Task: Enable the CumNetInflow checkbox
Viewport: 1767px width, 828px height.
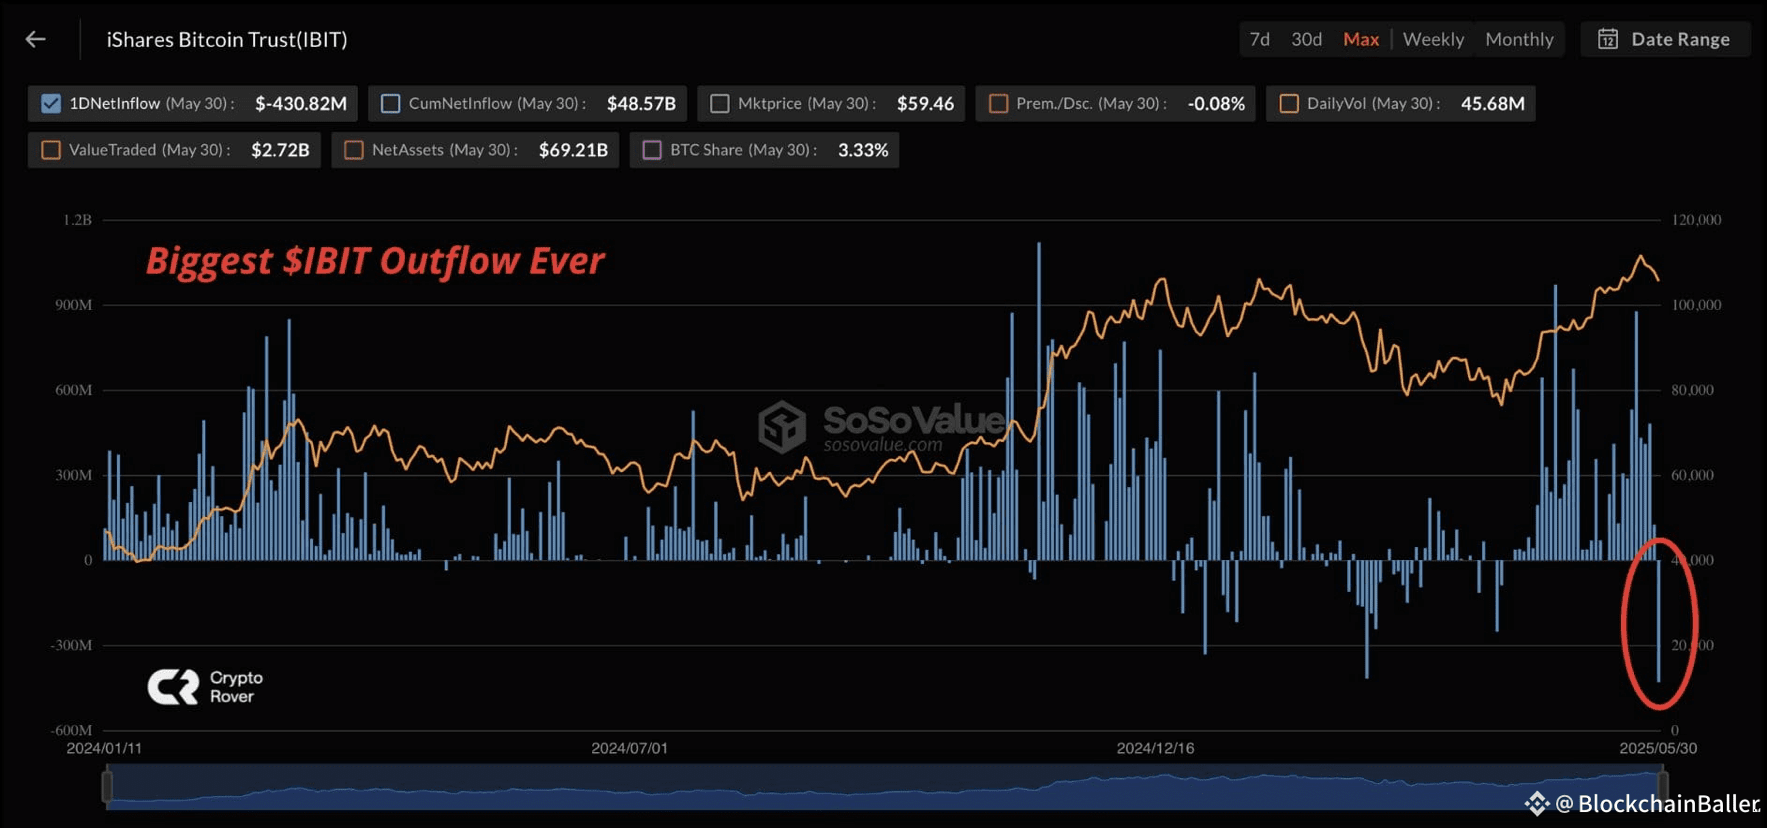Action: 391,103
